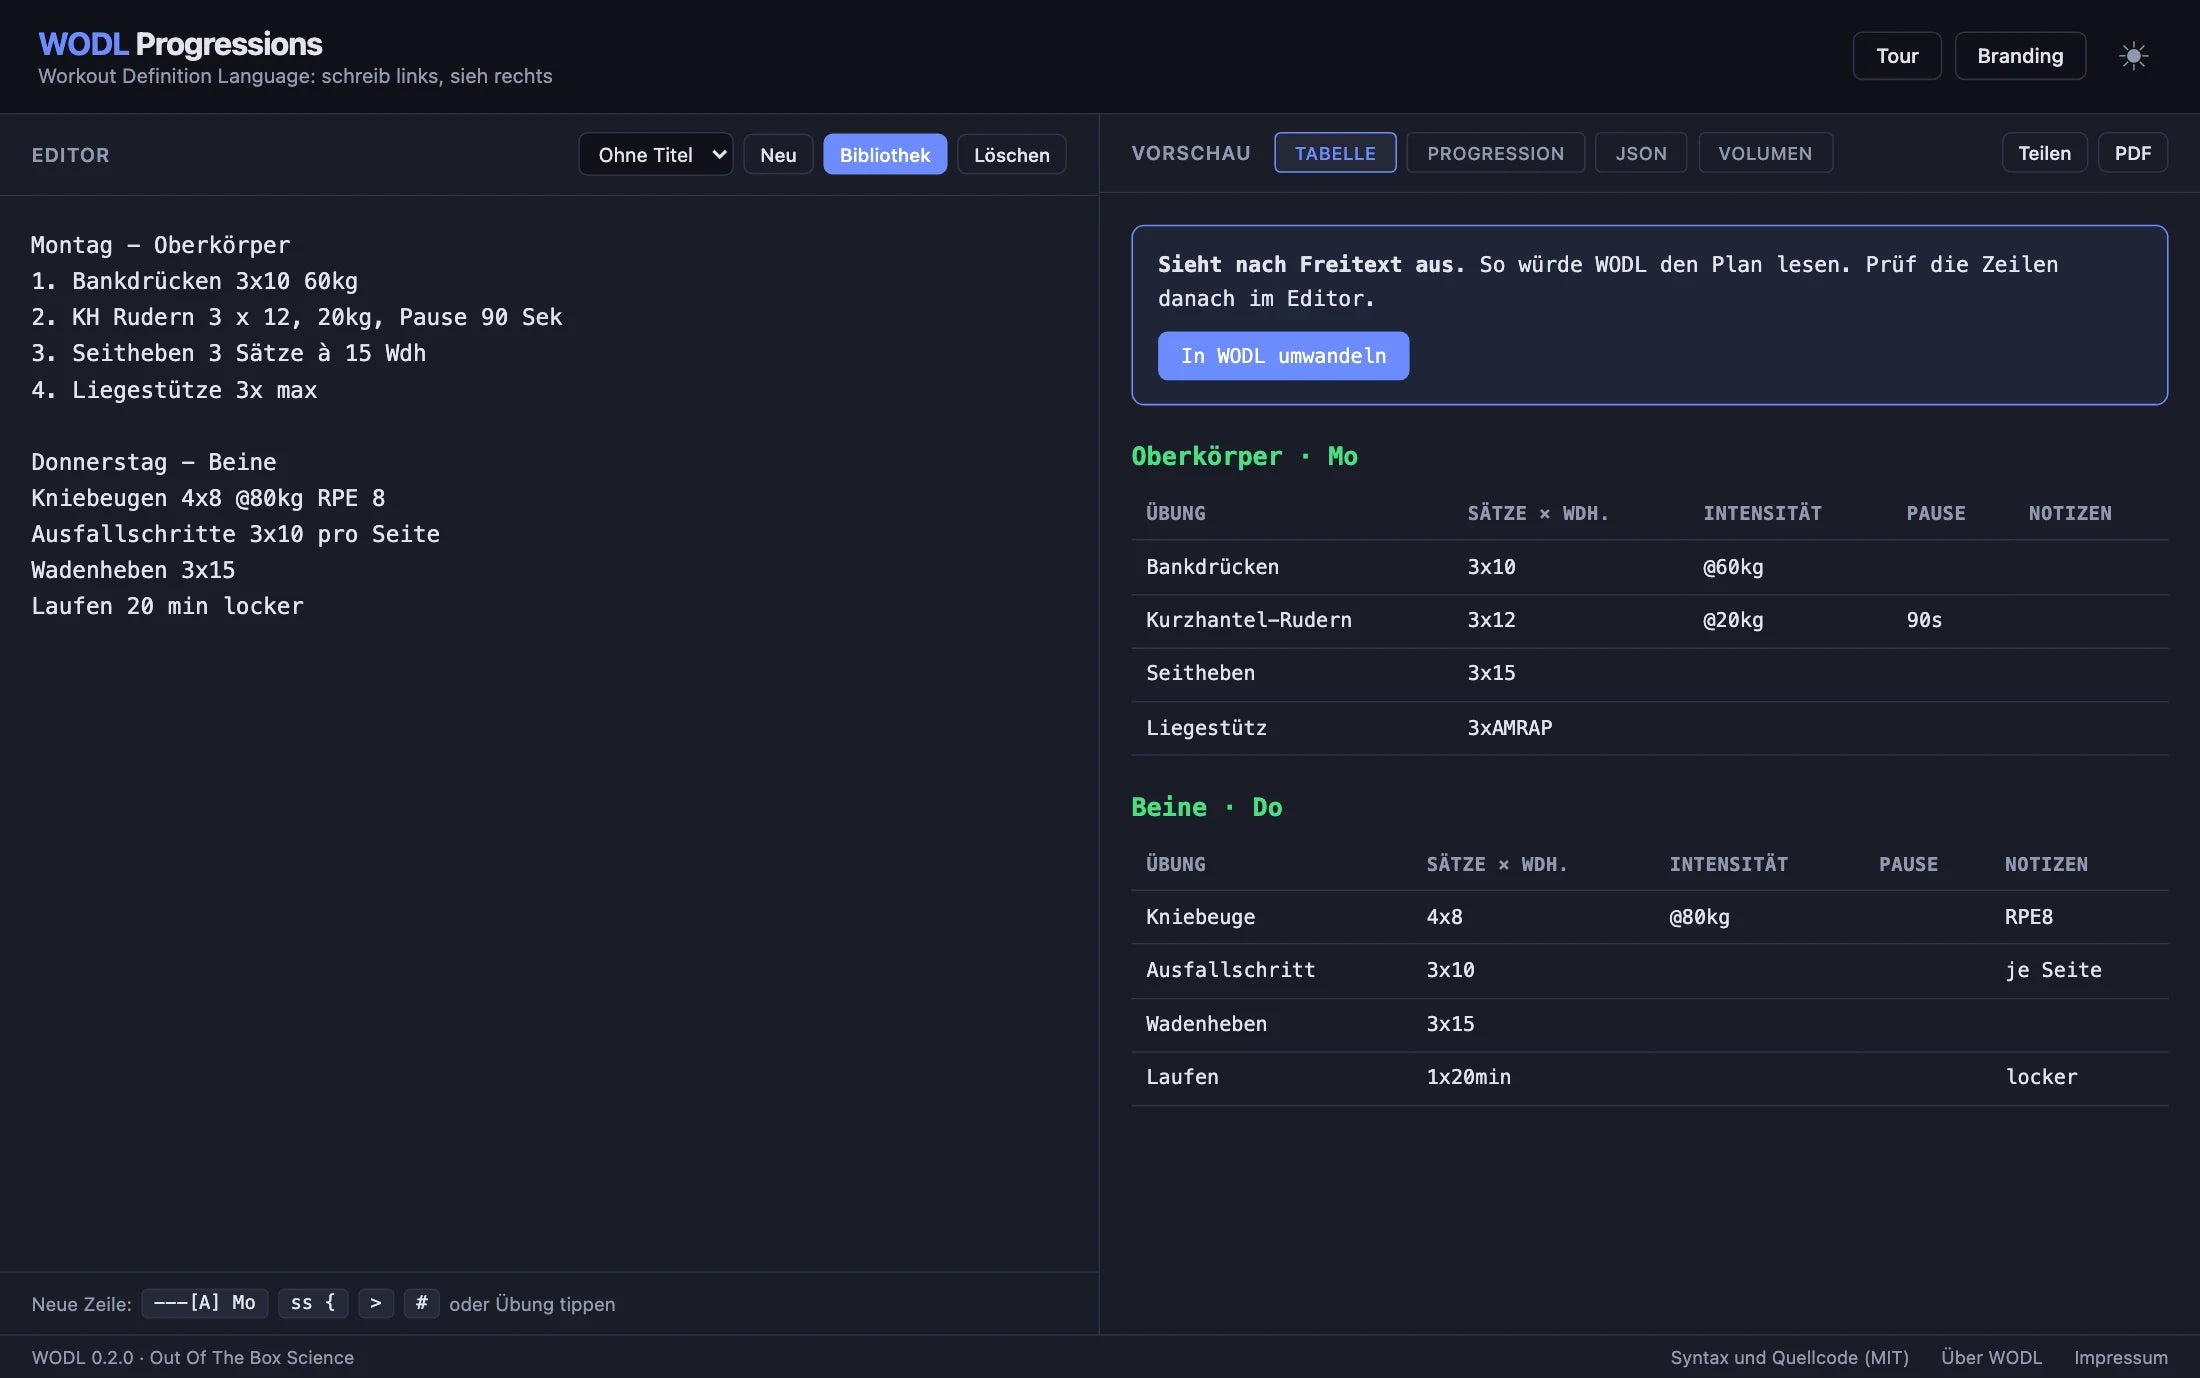Click the @60kg cell for Bankdrücken
Viewport: 2200px width, 1378px height.
pos(1733,567)
